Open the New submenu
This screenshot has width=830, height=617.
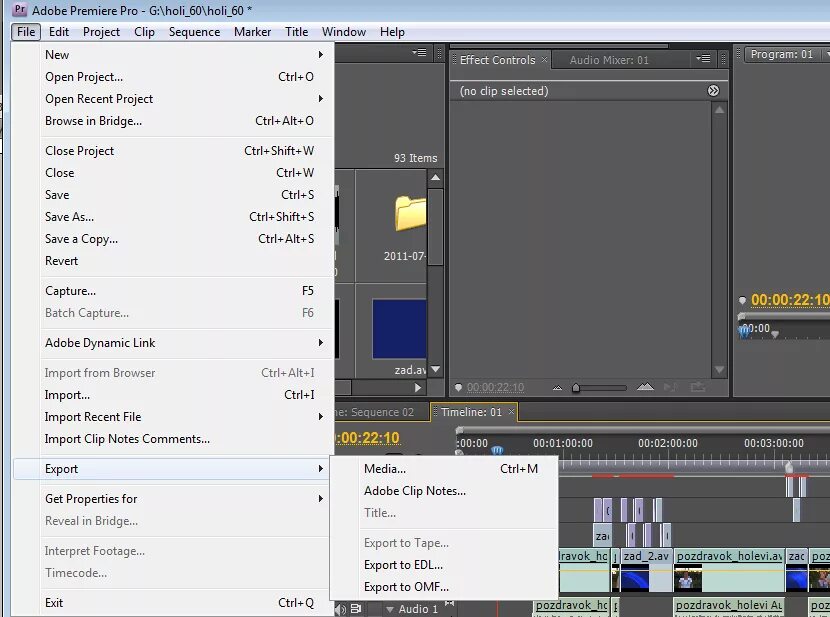(173, 55)
